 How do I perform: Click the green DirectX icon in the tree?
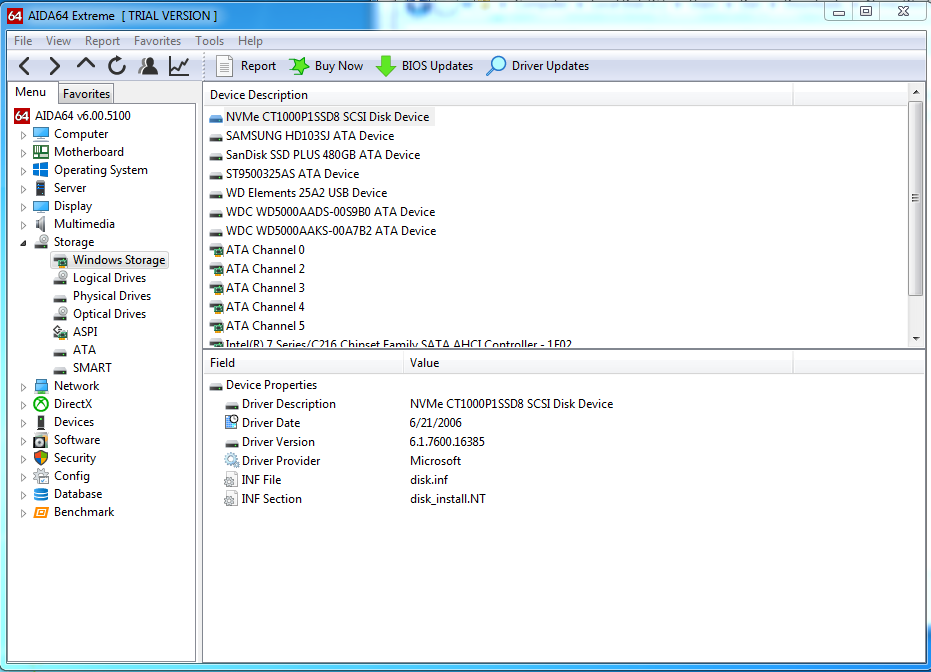point(41,404)
